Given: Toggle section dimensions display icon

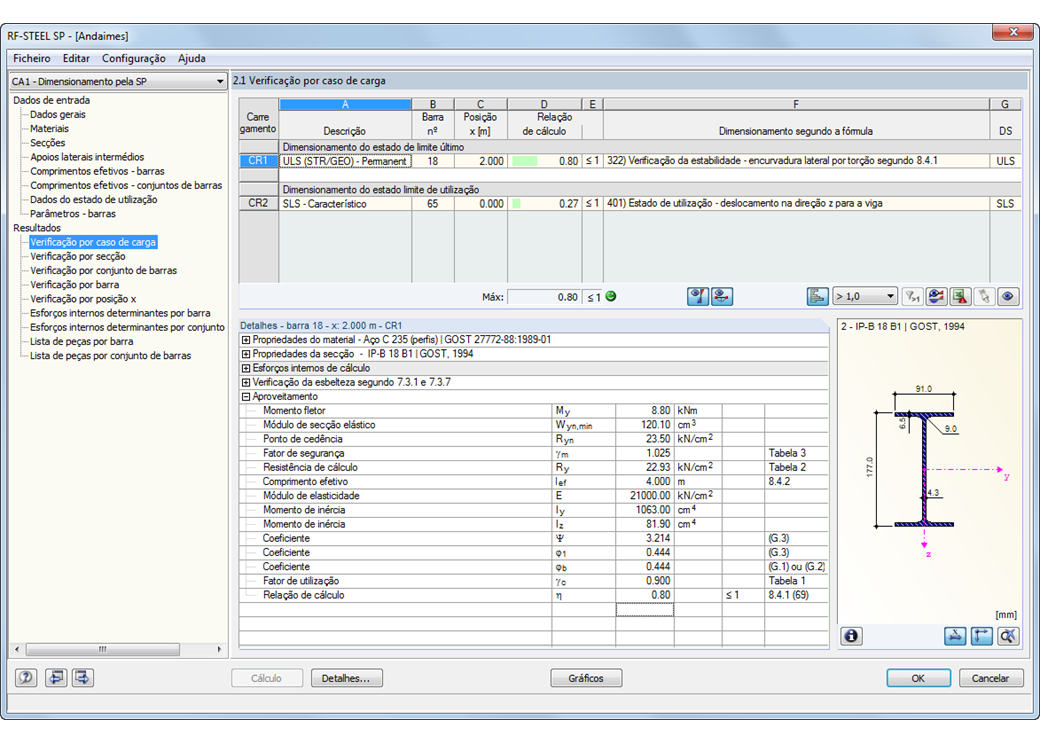Looking at the screenshot, I should (955, 636).
